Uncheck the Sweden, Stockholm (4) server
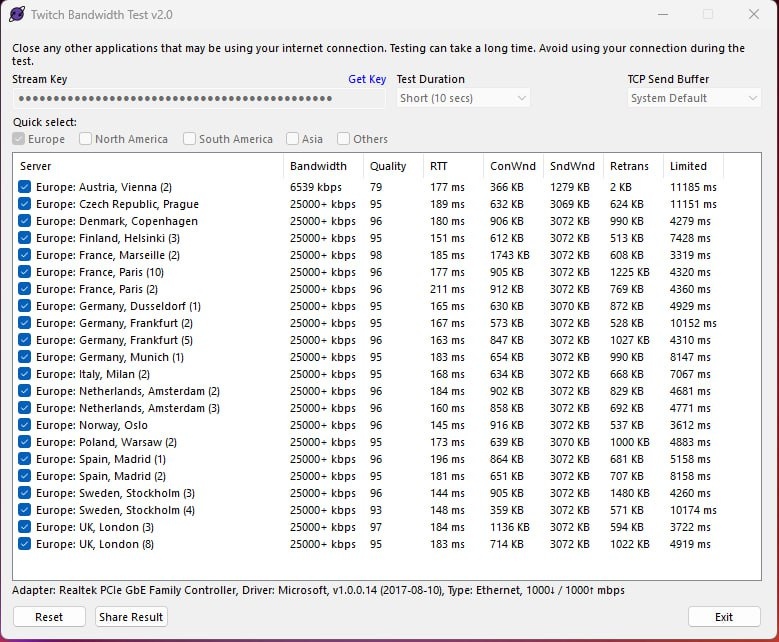 (x=24, y=510)
